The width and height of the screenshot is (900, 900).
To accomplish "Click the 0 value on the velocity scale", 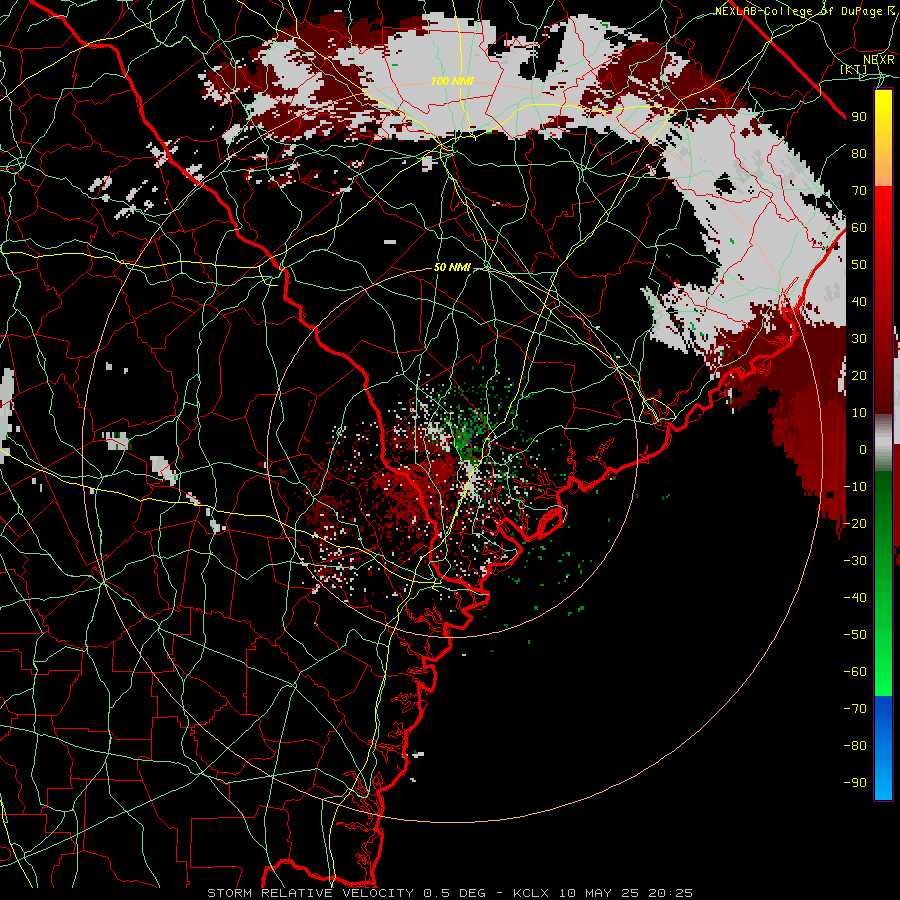I will coord(863,450).
